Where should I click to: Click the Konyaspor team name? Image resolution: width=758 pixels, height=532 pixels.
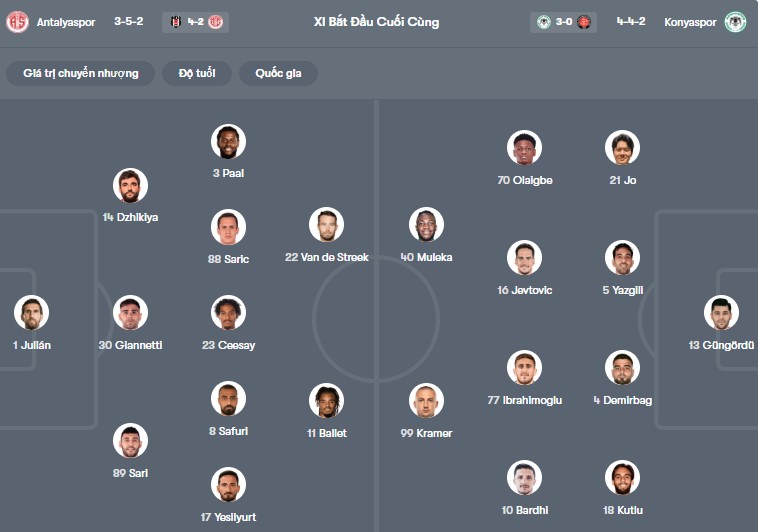tap(690, 22)
